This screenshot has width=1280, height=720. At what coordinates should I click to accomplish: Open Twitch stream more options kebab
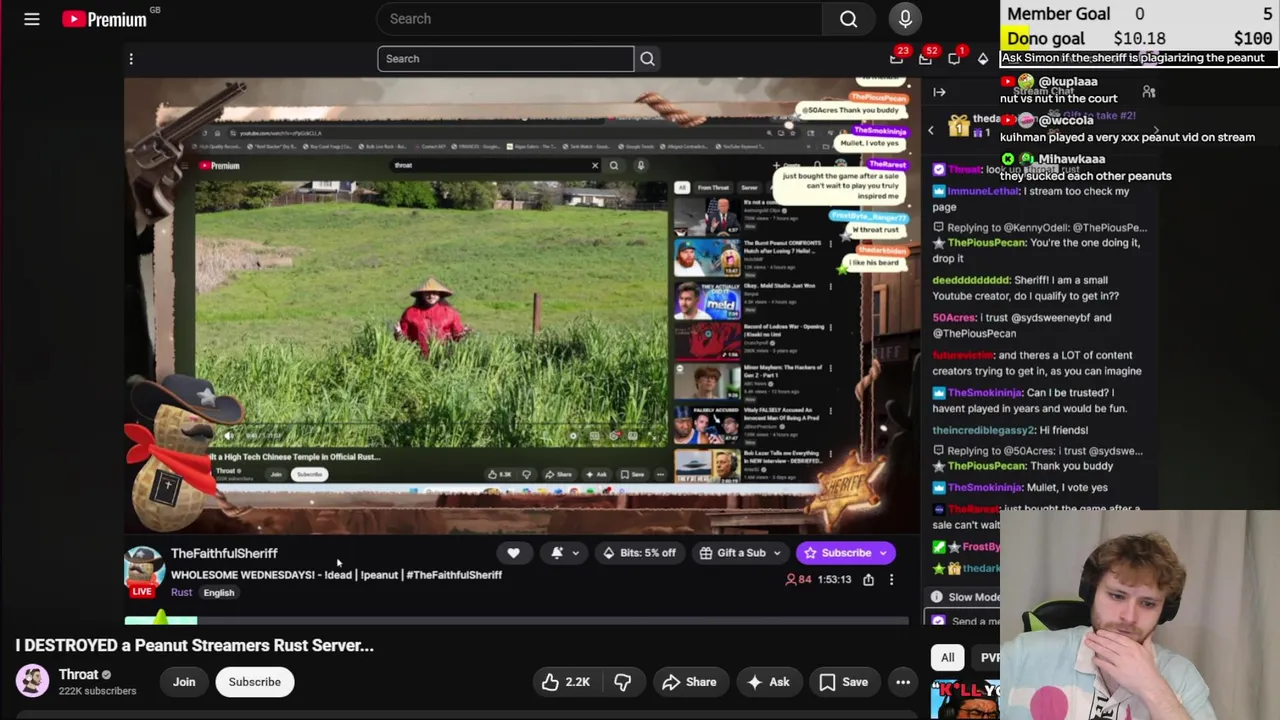(x=891, y=580)
